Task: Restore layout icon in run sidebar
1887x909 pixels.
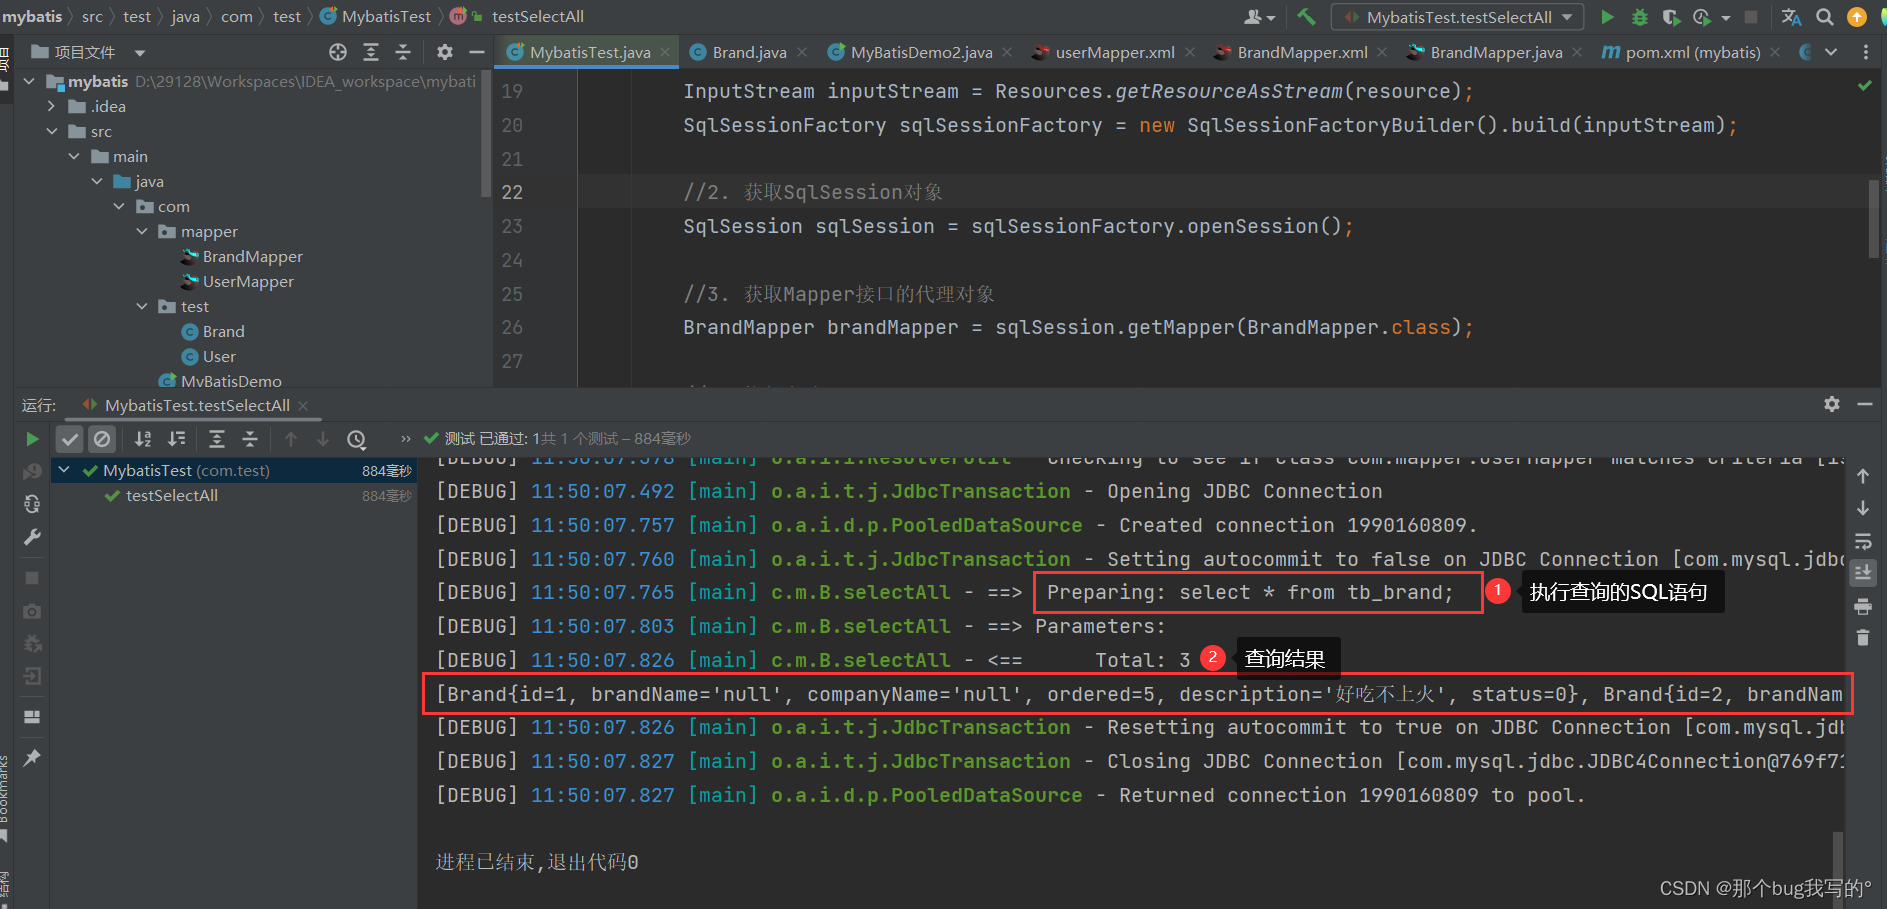Action: tap(32, 717)
